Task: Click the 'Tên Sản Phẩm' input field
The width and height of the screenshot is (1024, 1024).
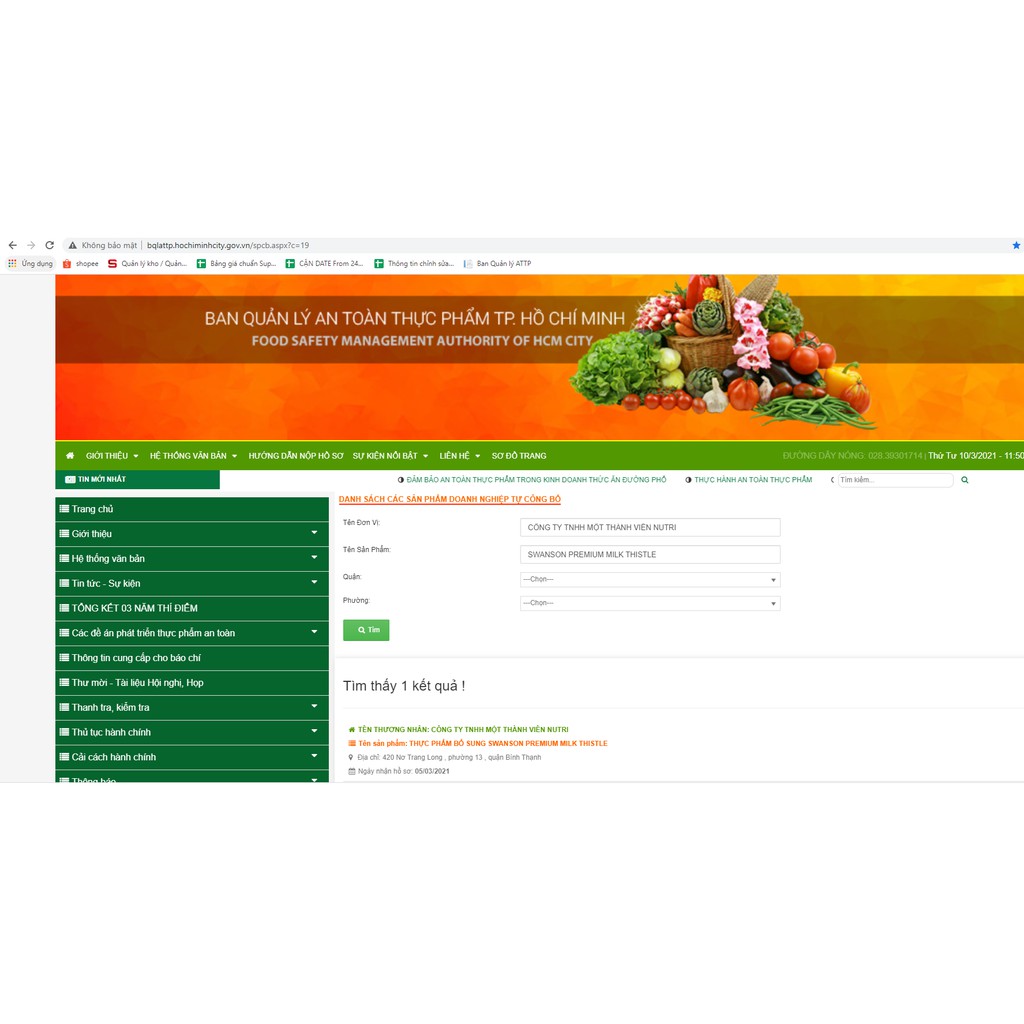Action: coord(649,554)
